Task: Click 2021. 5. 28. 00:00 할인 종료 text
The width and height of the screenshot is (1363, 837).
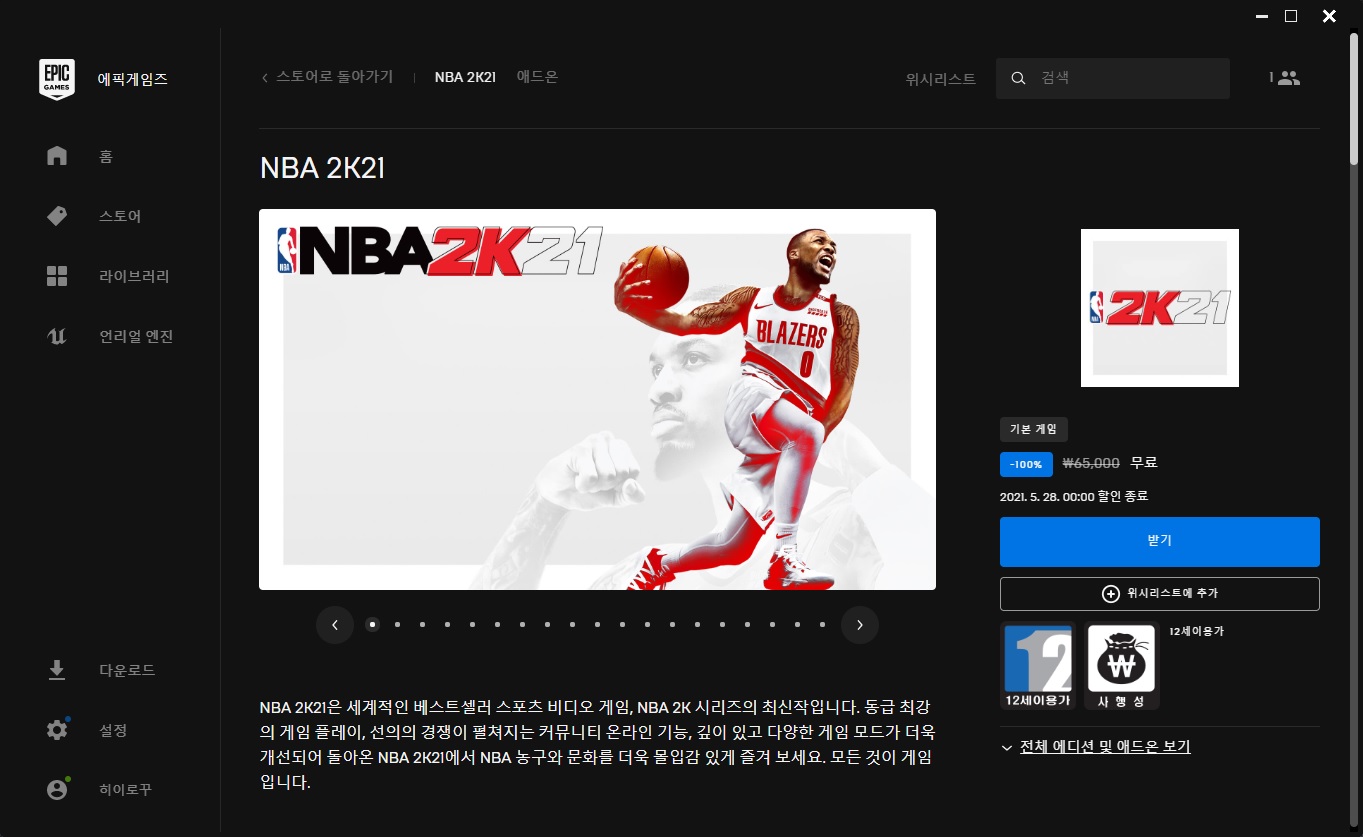Action: pyautogui.click(x=1074, y=496)
